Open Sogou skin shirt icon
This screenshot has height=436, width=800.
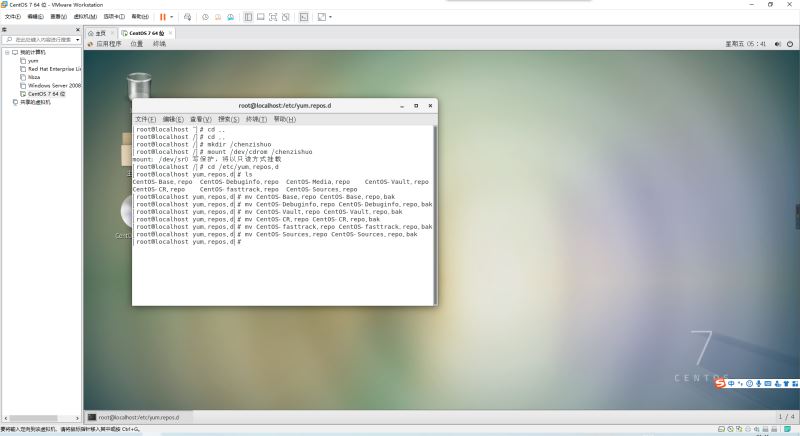tap(786, 383)
